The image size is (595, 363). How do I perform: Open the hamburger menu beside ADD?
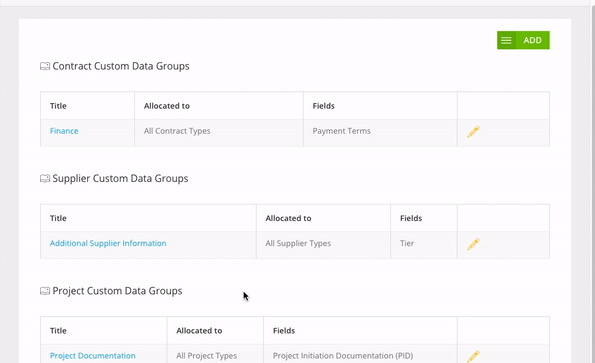tap(506, 40)
